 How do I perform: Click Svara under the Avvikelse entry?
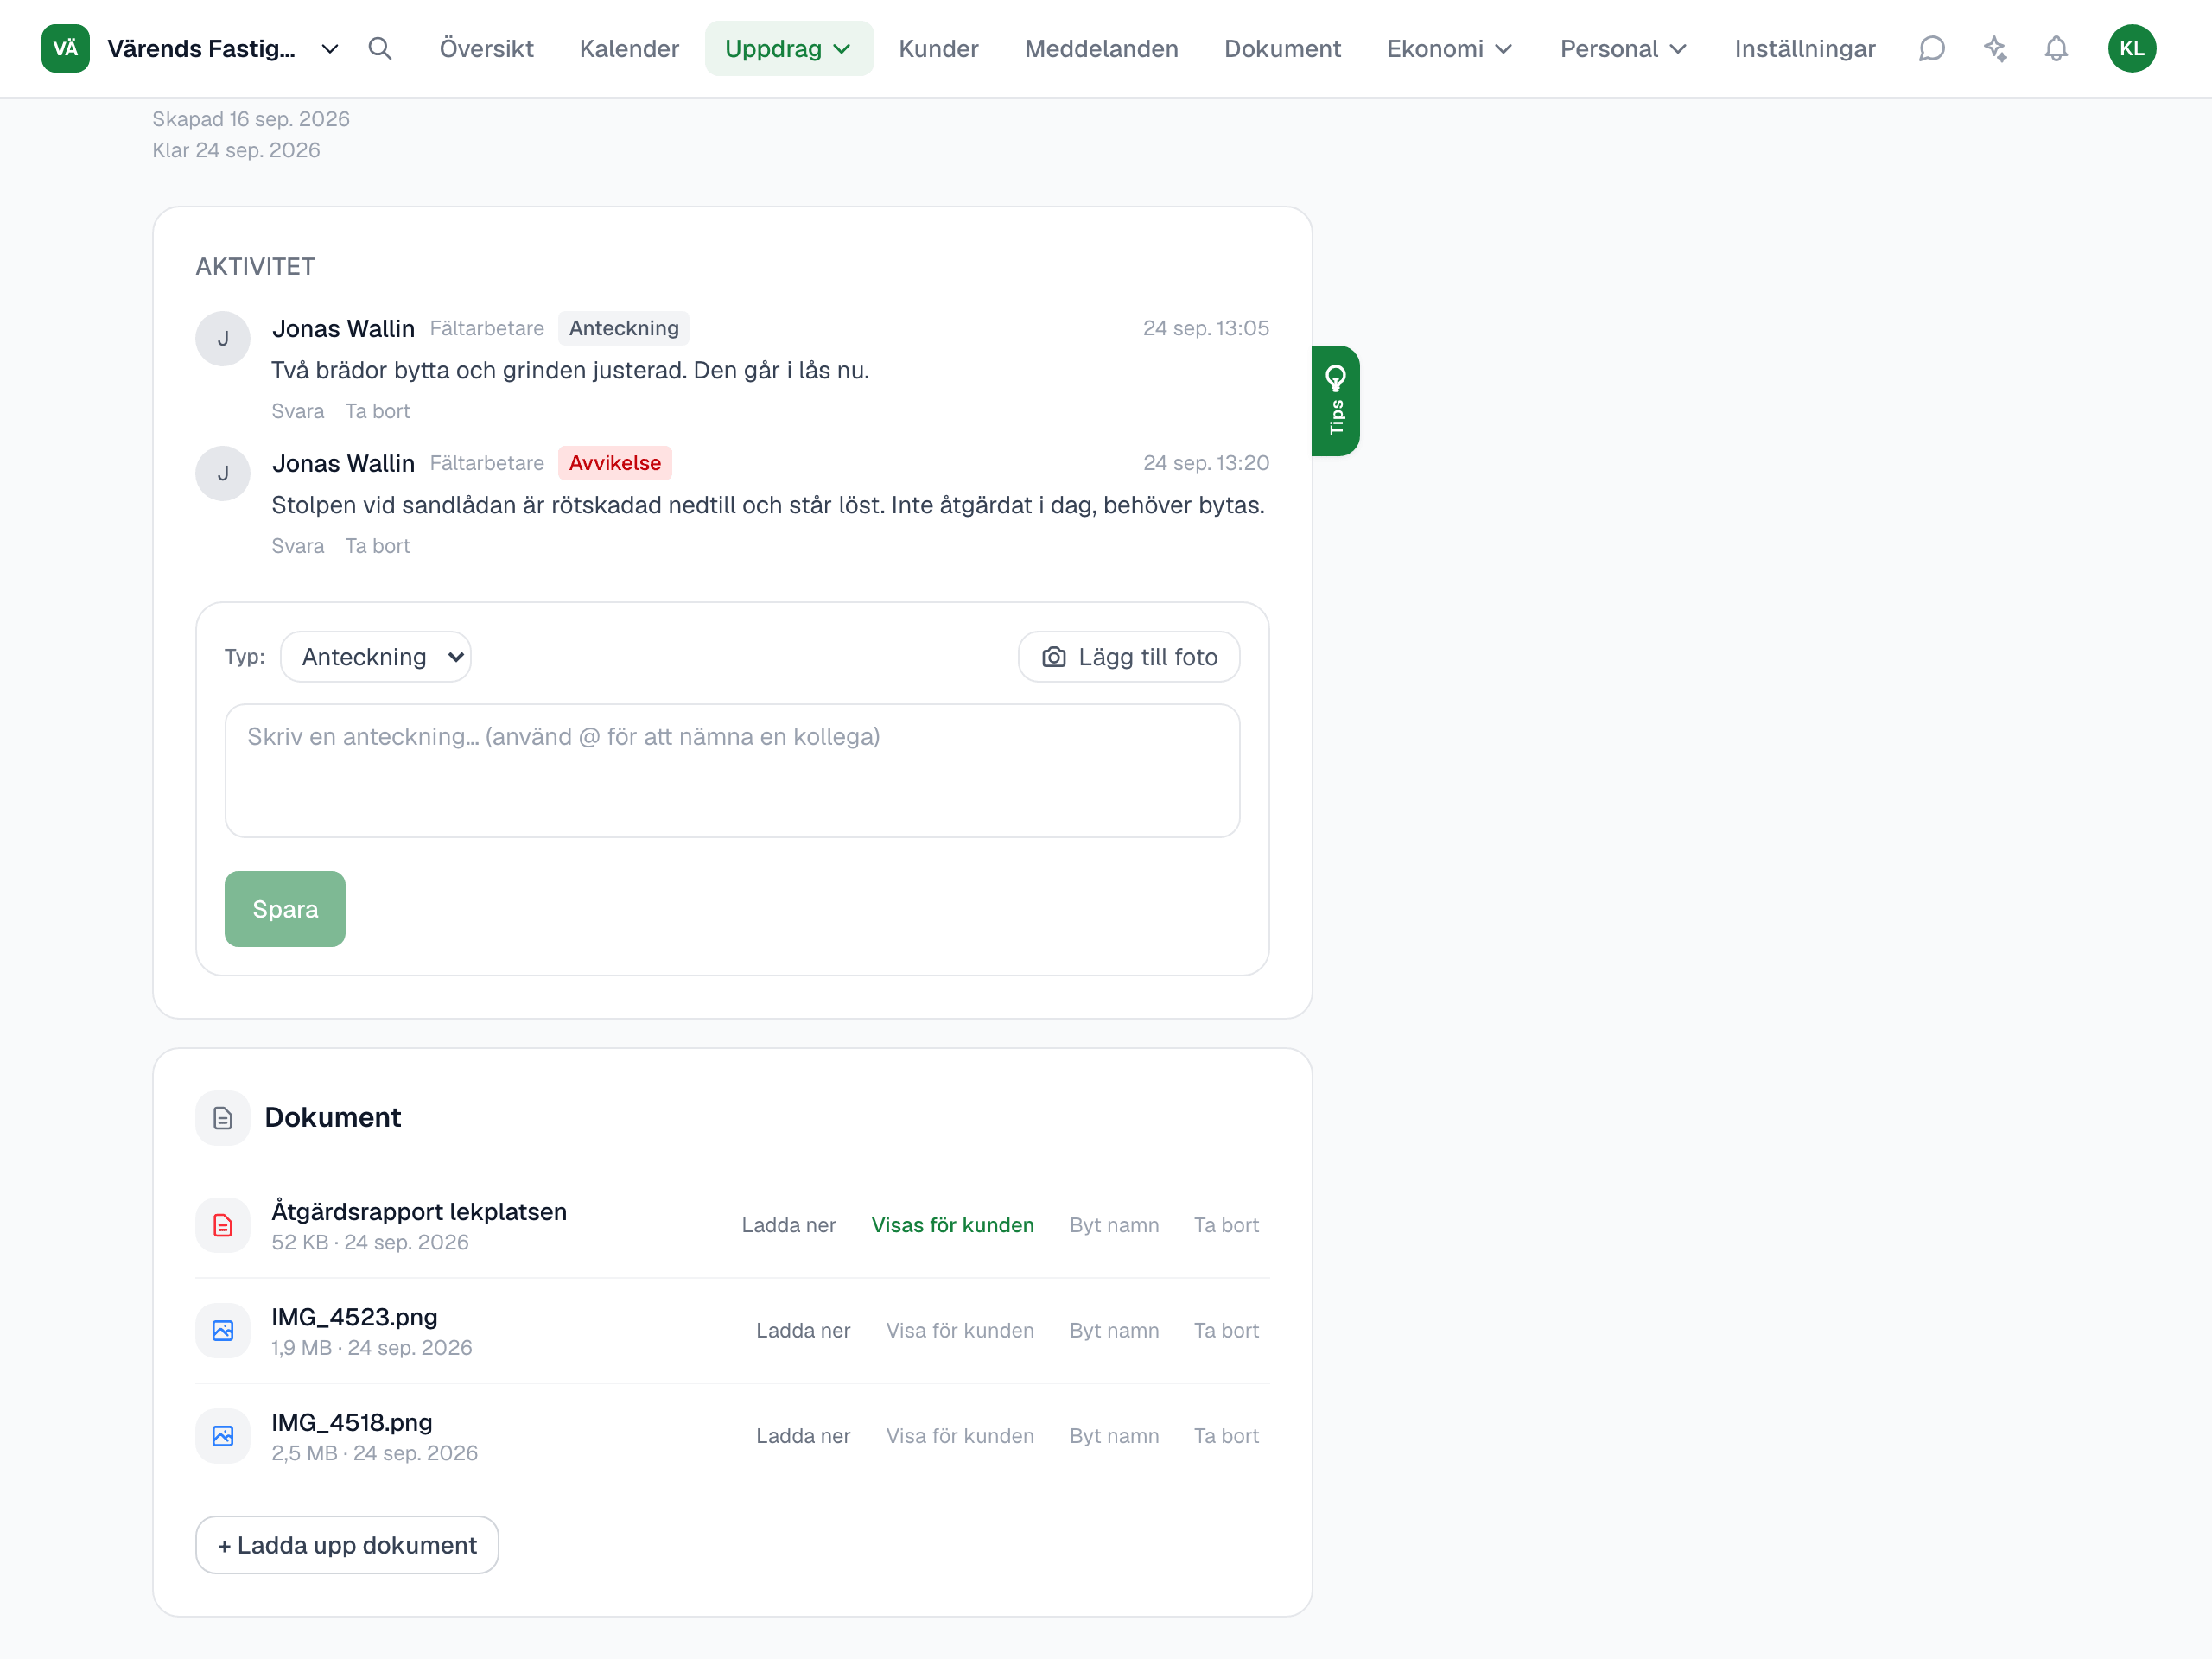[x=298, y=546]
